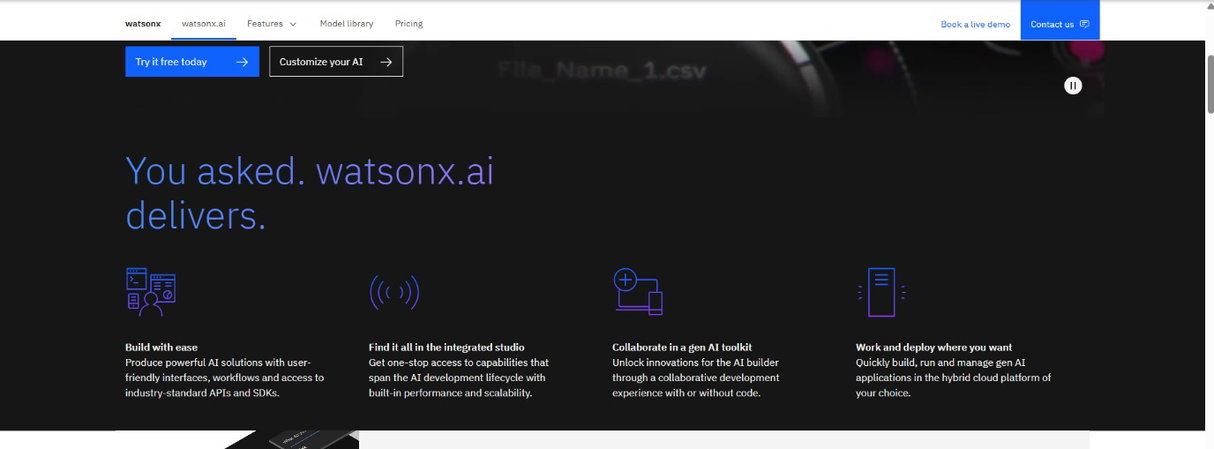The width and height of the screenshot is (1214, 449).
Task: Click the integrated studio signal icon
Action: click(394, 293)
